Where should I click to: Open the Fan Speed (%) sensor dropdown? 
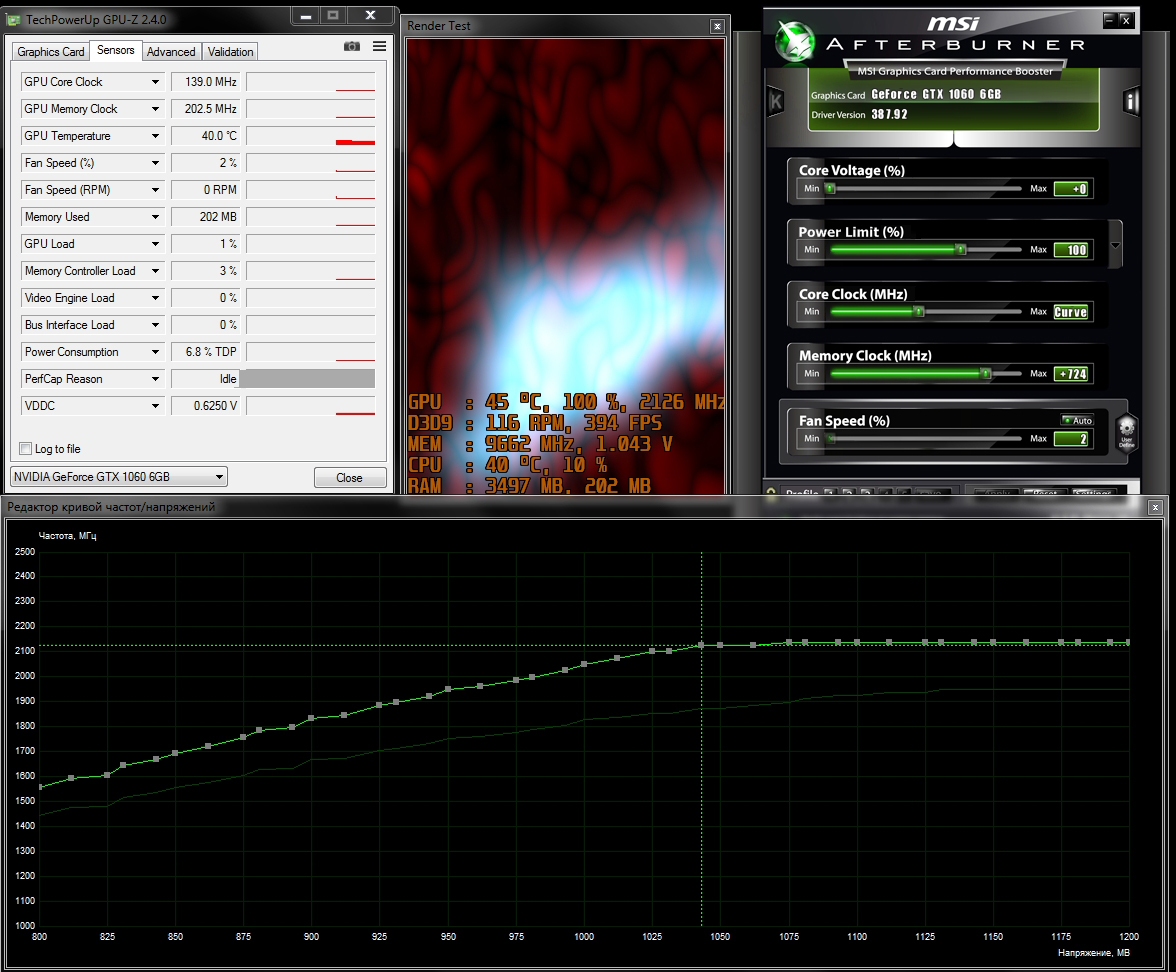pyautogui.click(x=155, y=163)
